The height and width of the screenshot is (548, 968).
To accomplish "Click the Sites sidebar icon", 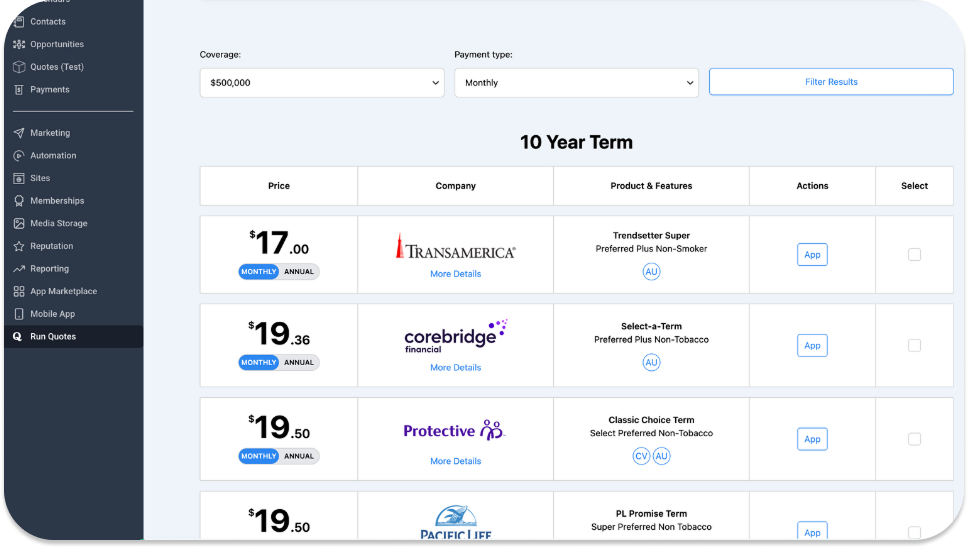I will point(19,178).
